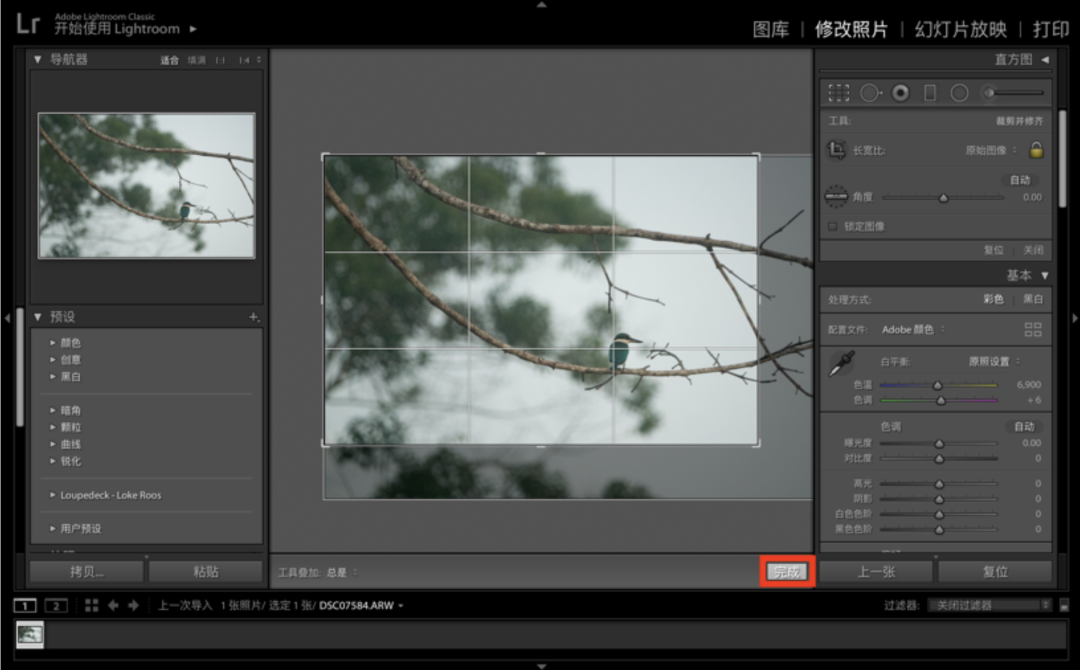The image size is (1080, 670).
Task: Click the 完成 button
Action: (787, 572)
